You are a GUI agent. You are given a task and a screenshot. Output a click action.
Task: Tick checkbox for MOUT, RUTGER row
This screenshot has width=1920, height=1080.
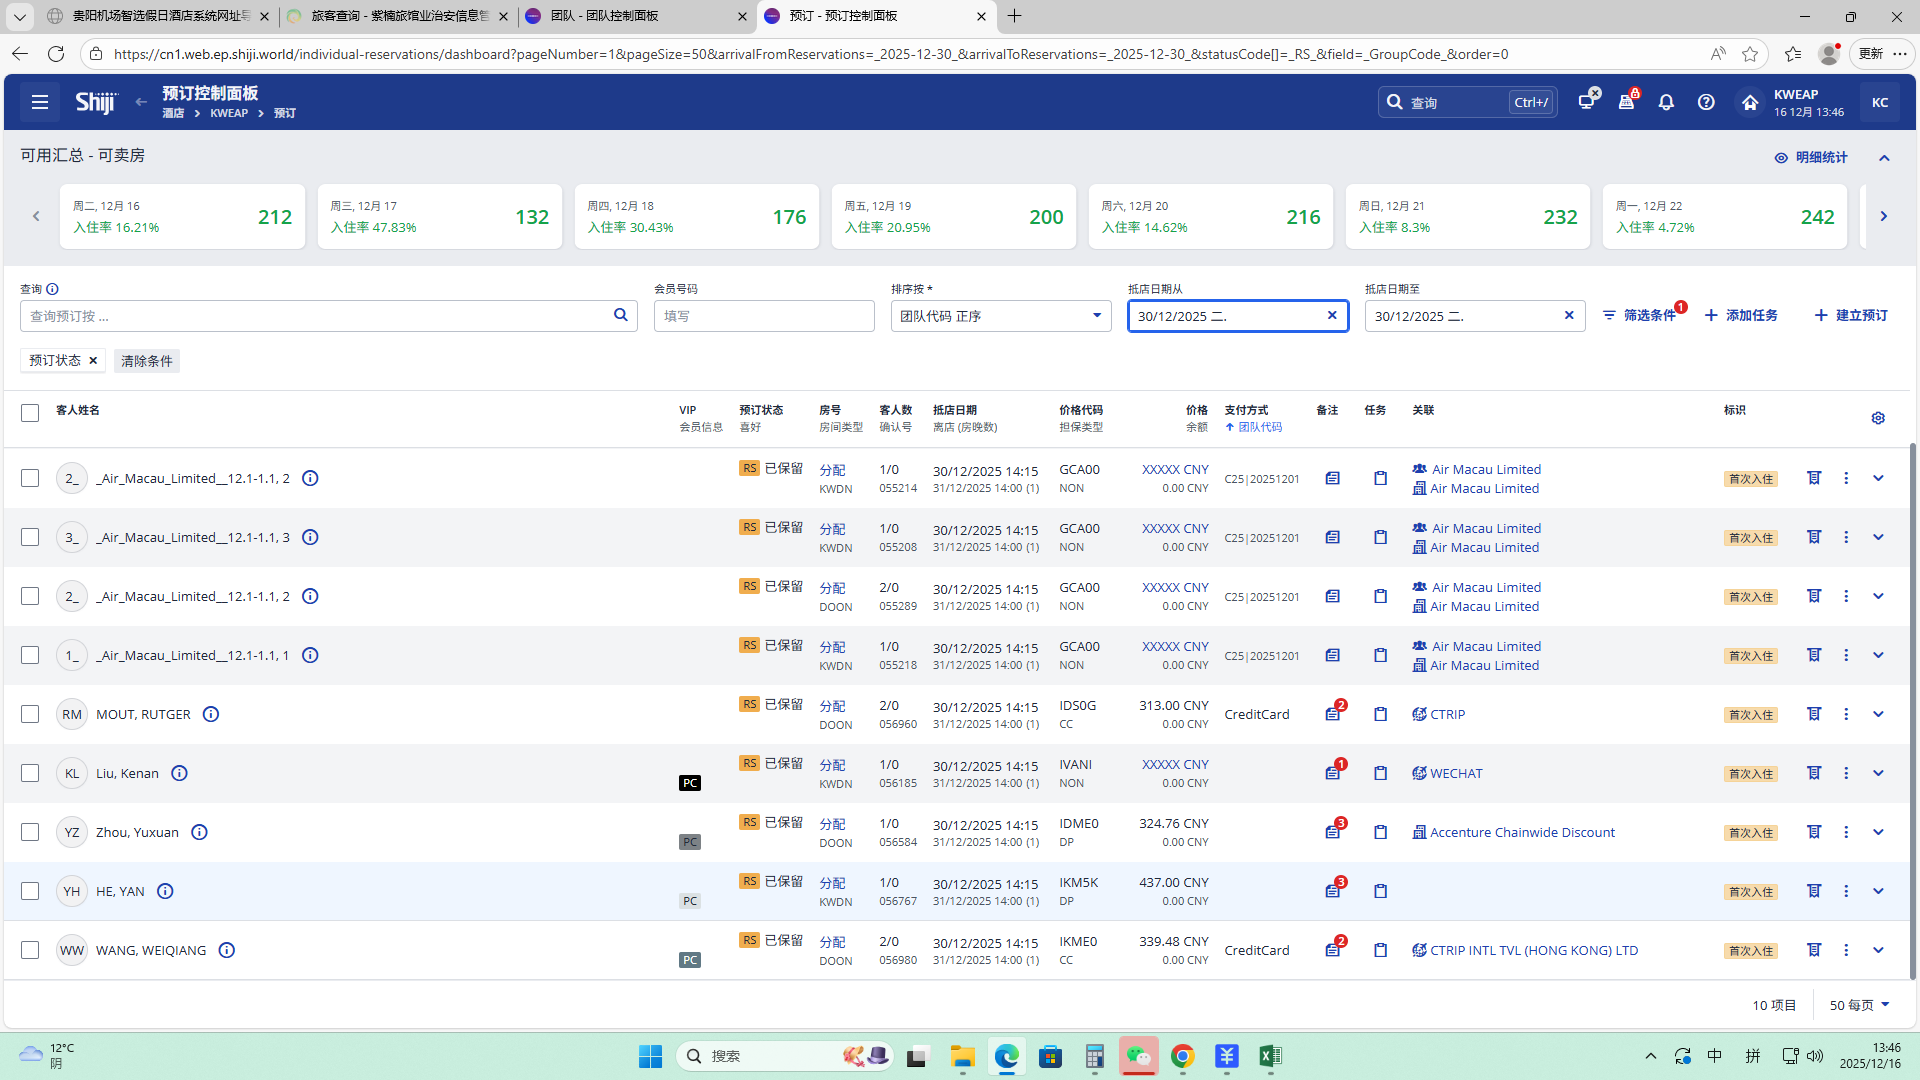tap(30, 714)
